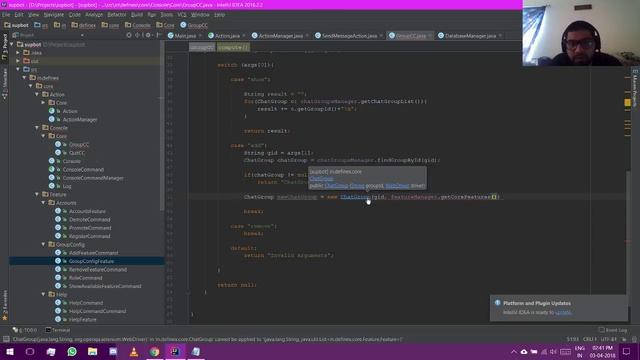
Task: Open the Favorites tool window side tab
Action: click(x=4, y=305)
